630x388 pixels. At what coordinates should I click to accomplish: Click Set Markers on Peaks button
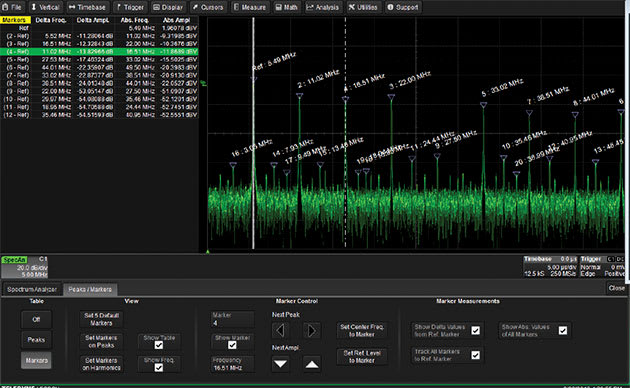[101, 341]
